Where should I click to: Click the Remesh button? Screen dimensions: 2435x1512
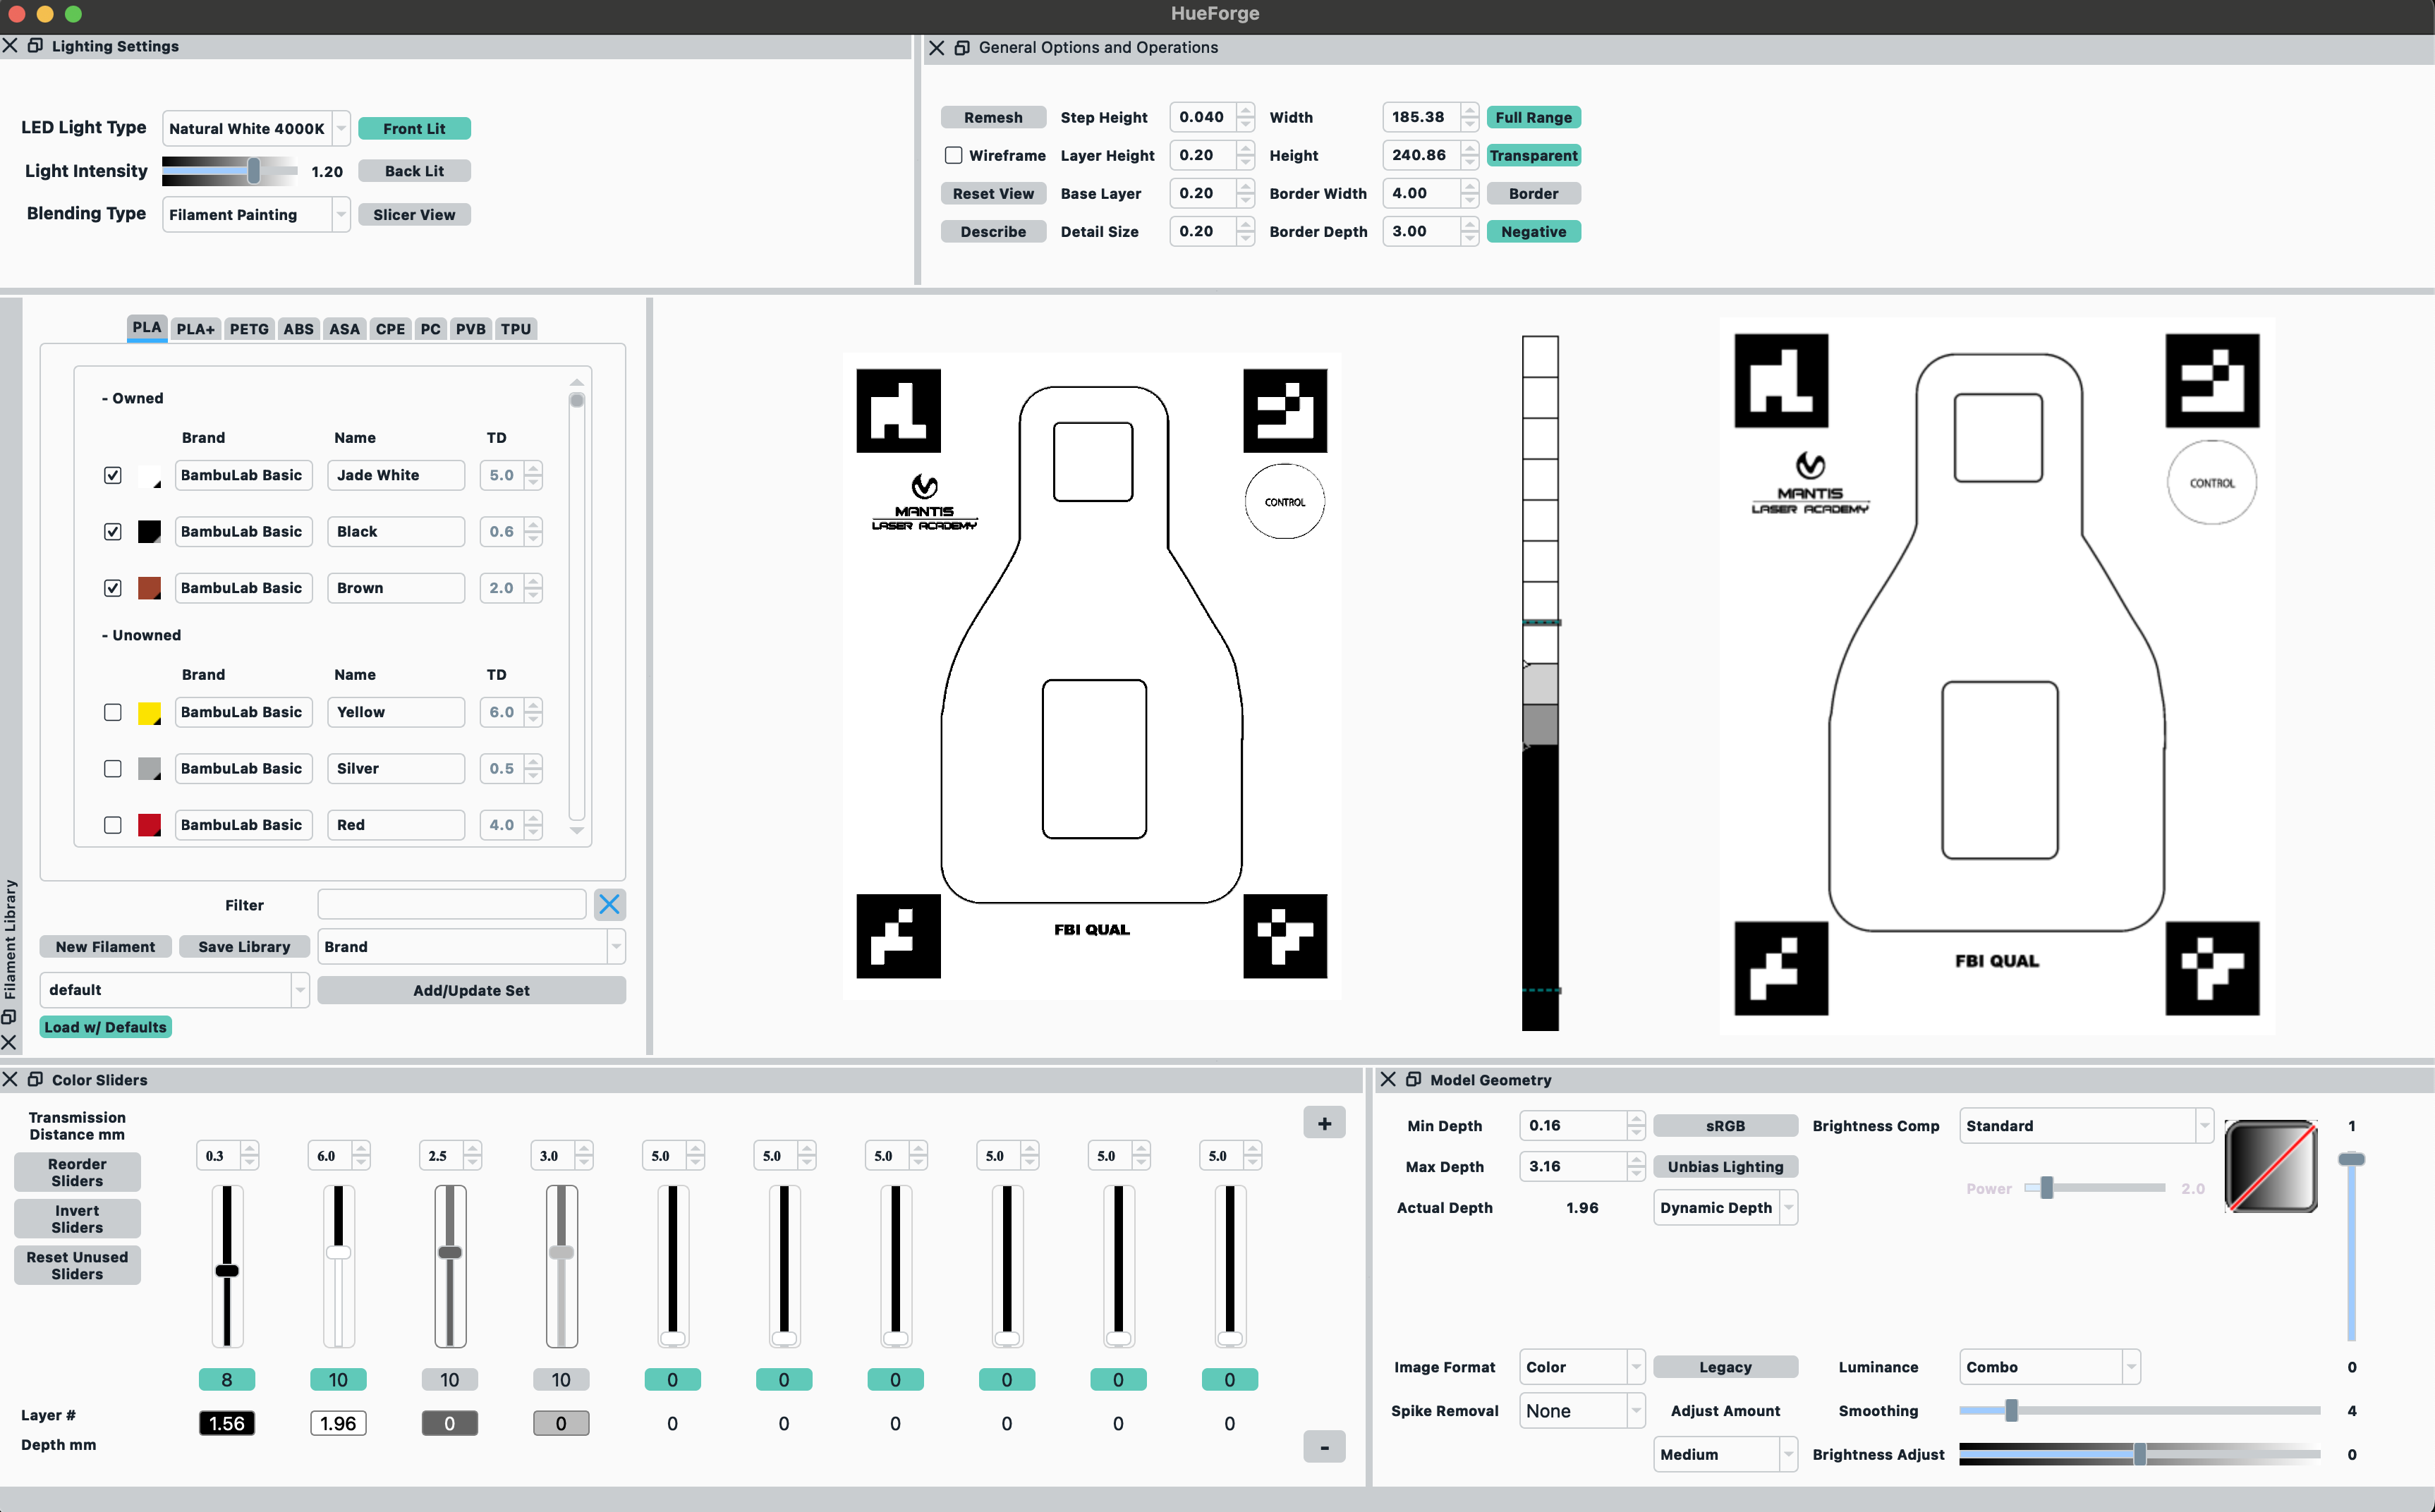coord(993,117)
